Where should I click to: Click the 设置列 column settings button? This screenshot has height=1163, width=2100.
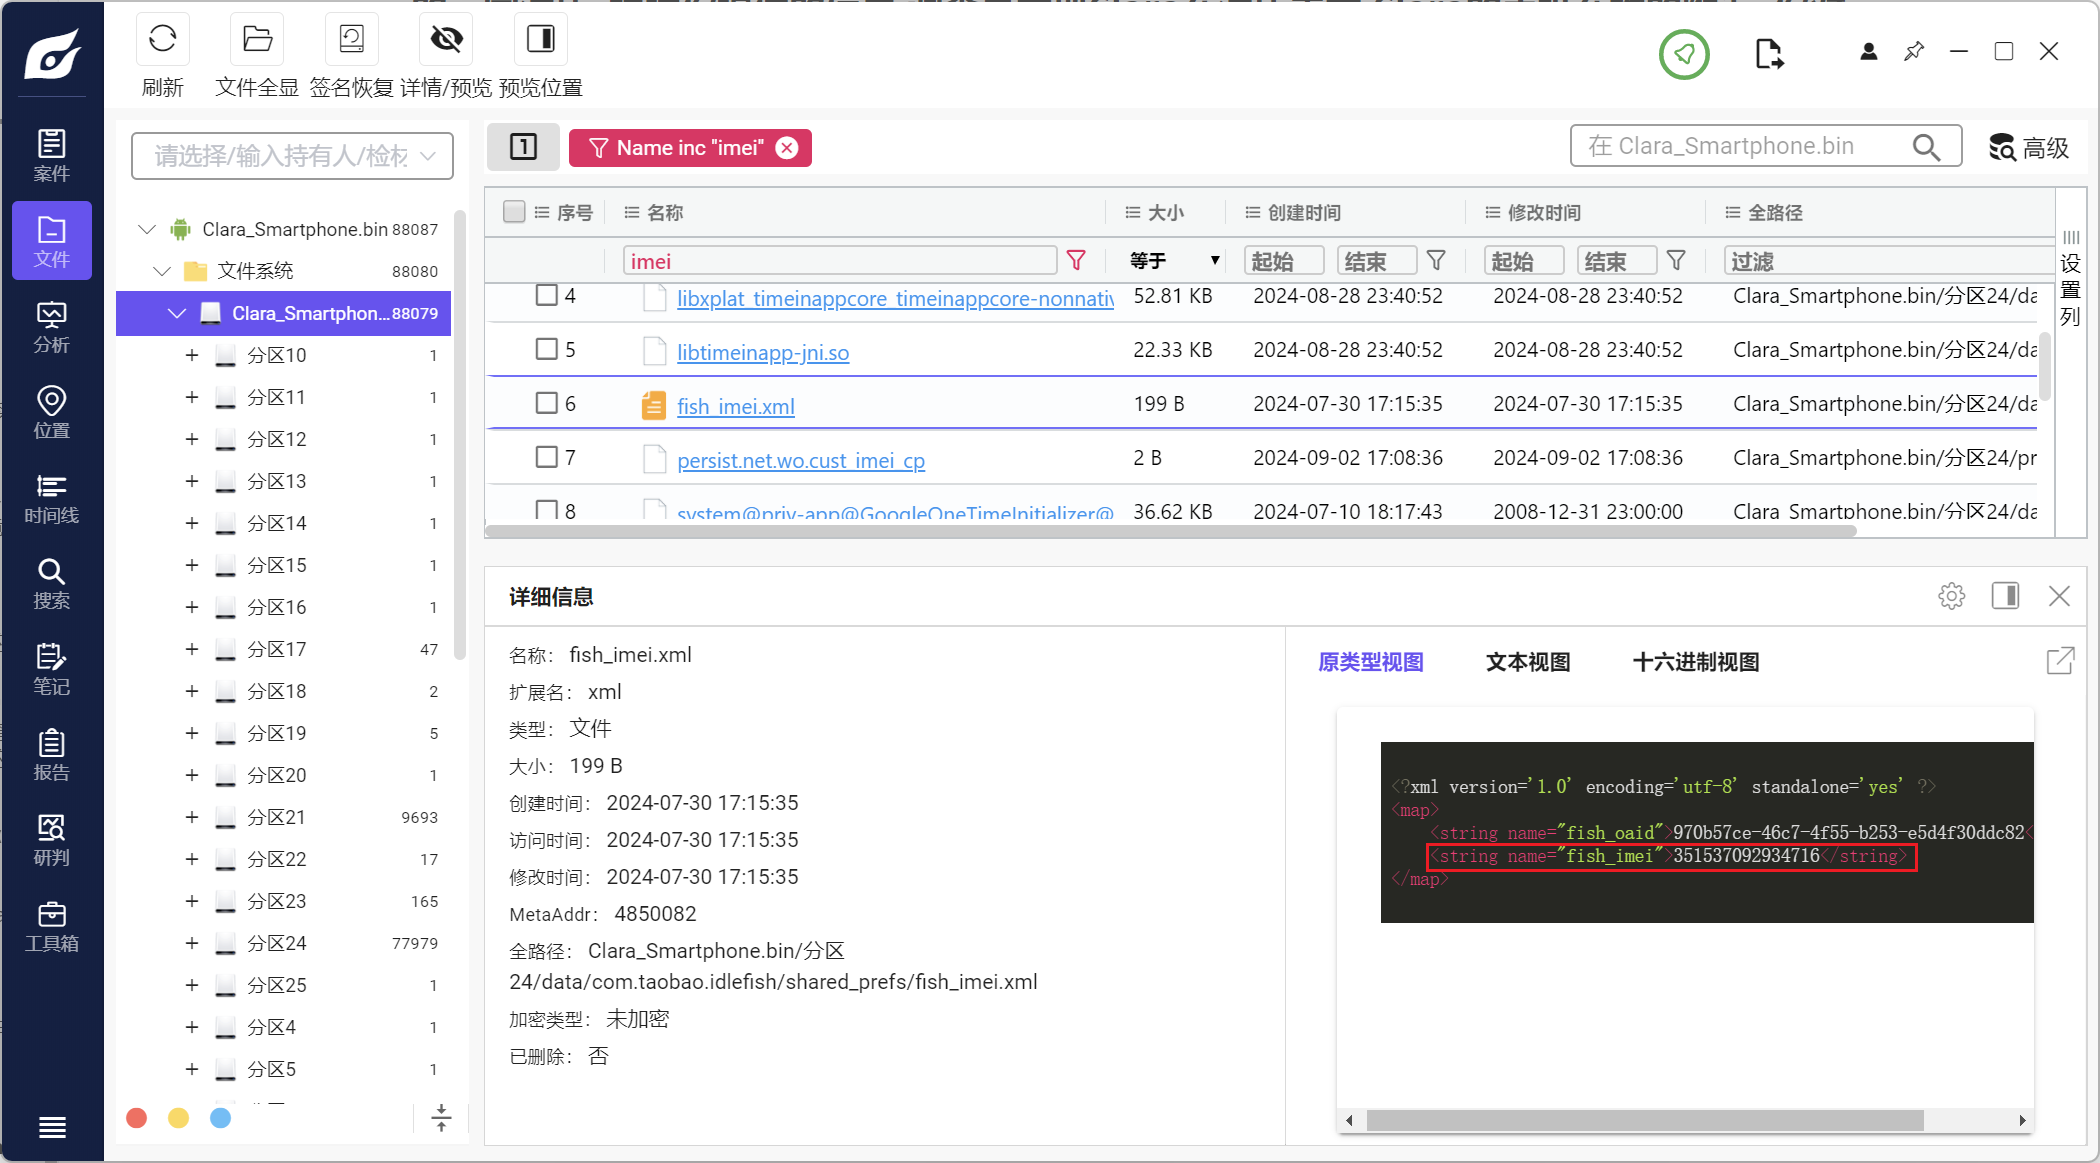(x=2070, y=279)
